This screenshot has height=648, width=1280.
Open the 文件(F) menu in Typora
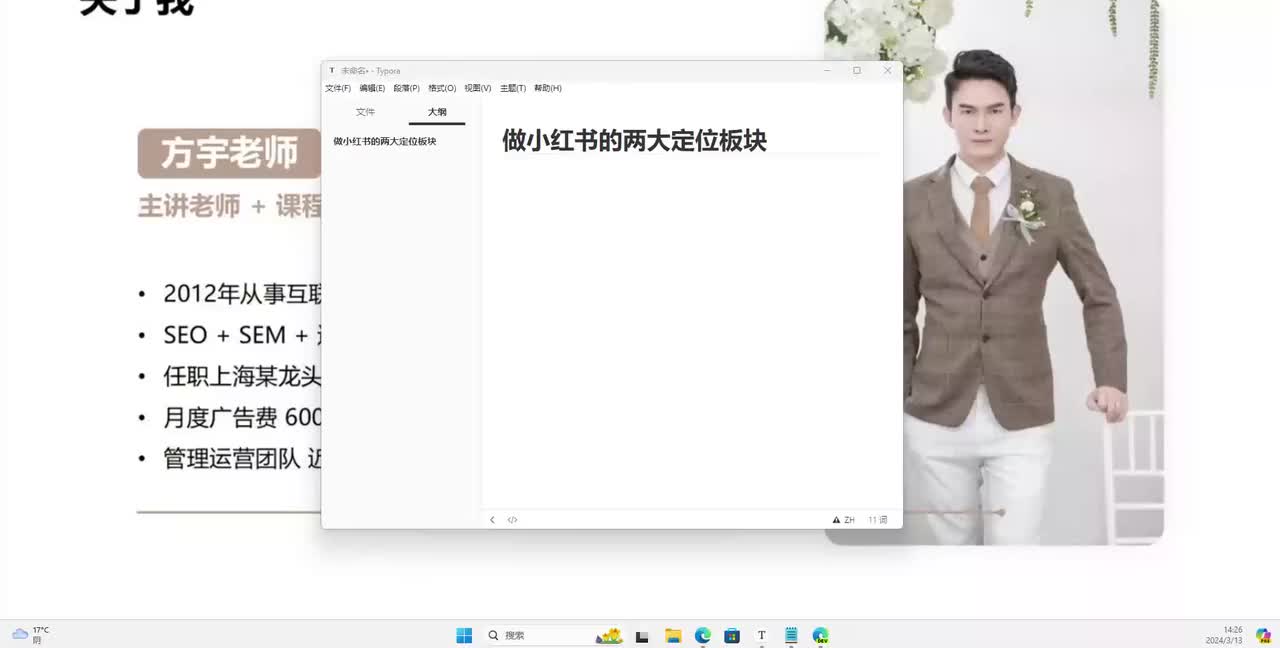pyautogui.click(x=338, y=88)
